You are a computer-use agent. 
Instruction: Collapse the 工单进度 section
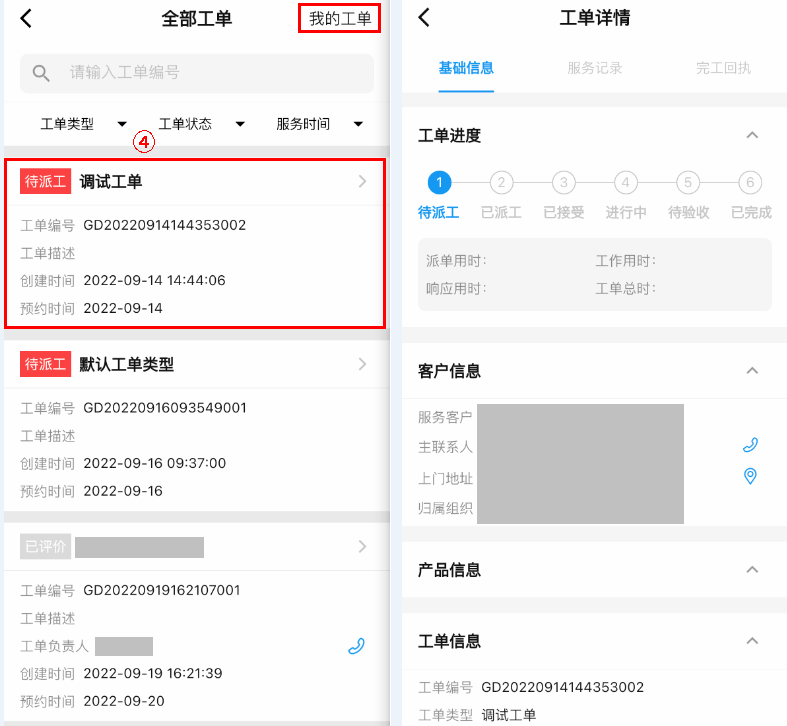pyautogui.click(x=752, y=135)
